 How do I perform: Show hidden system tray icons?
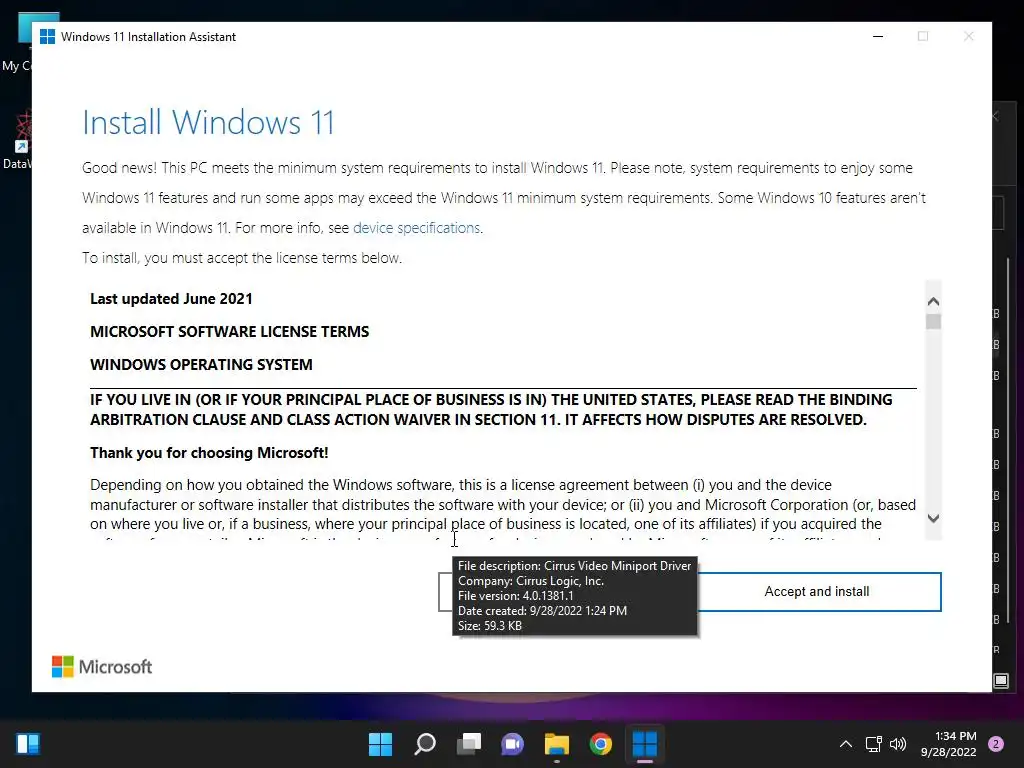[x=845, y=744]
